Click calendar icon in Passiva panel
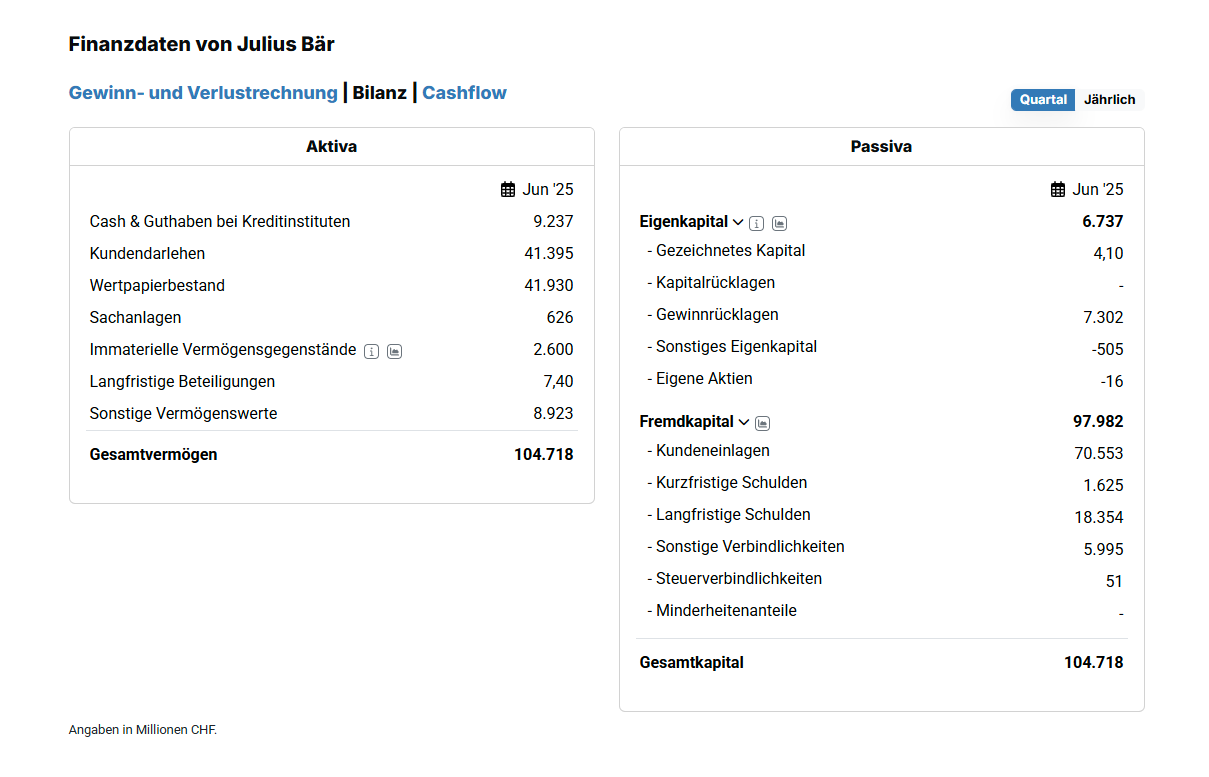Image resolution: width=1209 pixels, height=777 pixels. [x=1058, y=190]
